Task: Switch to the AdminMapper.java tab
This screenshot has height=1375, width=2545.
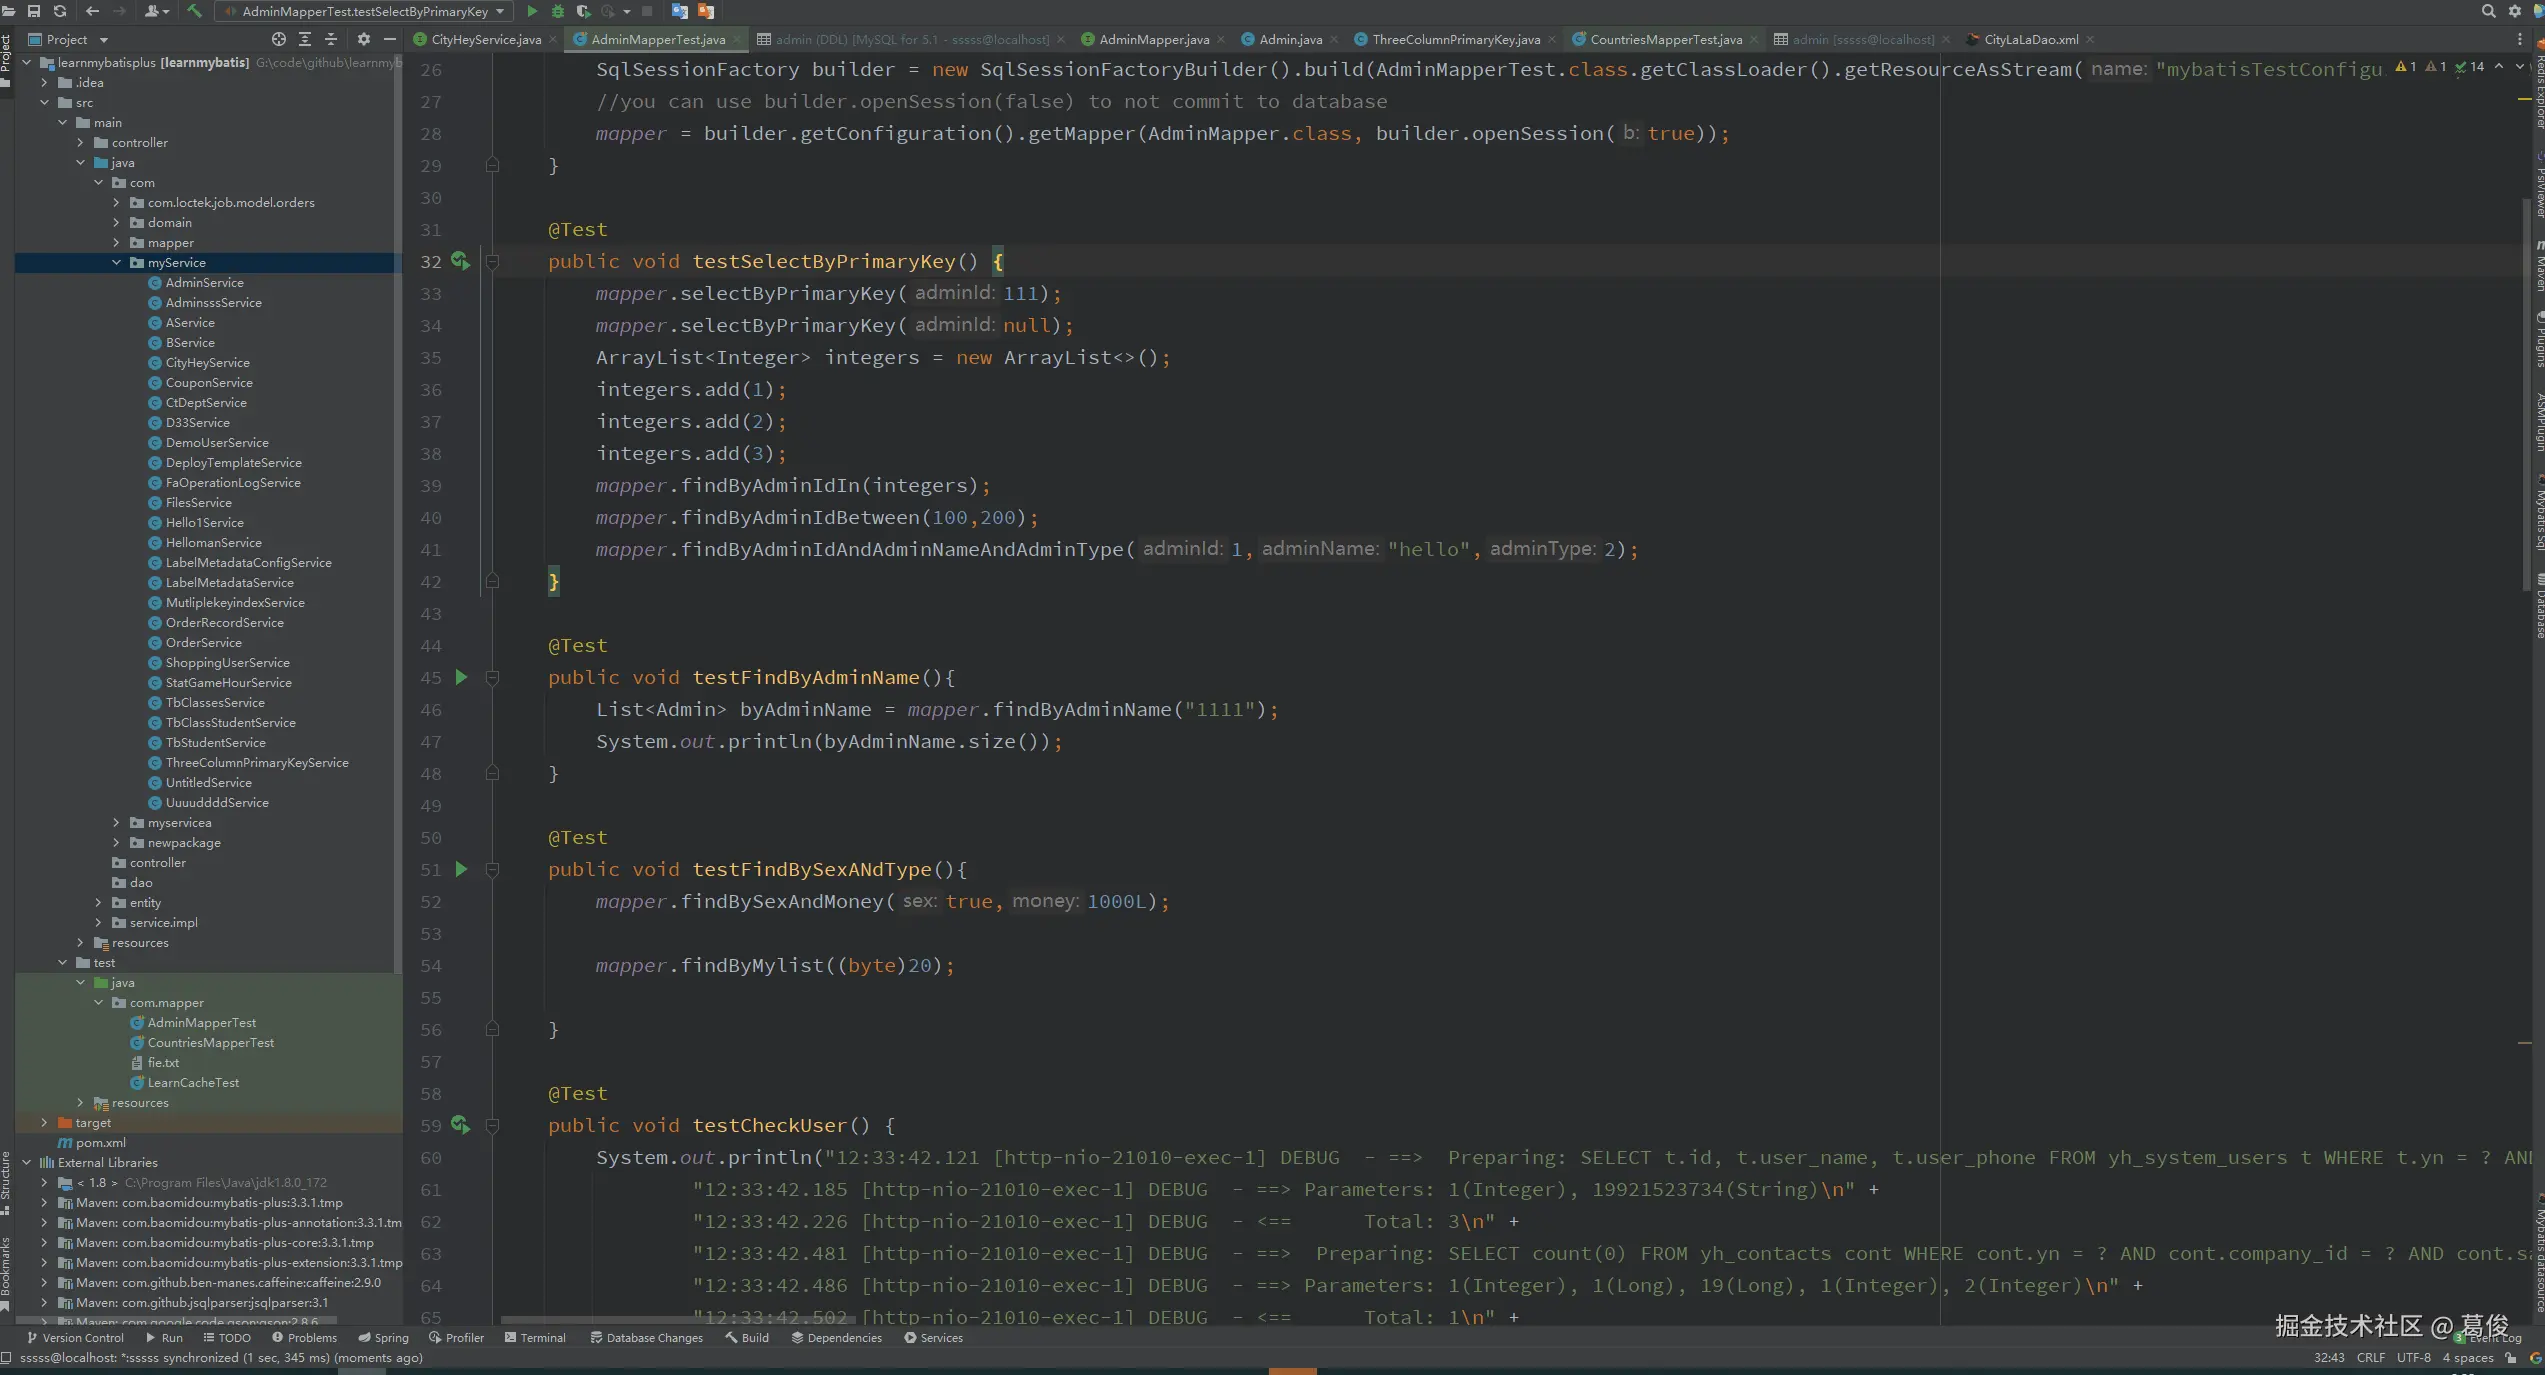Action: (x=1148, y=40)
